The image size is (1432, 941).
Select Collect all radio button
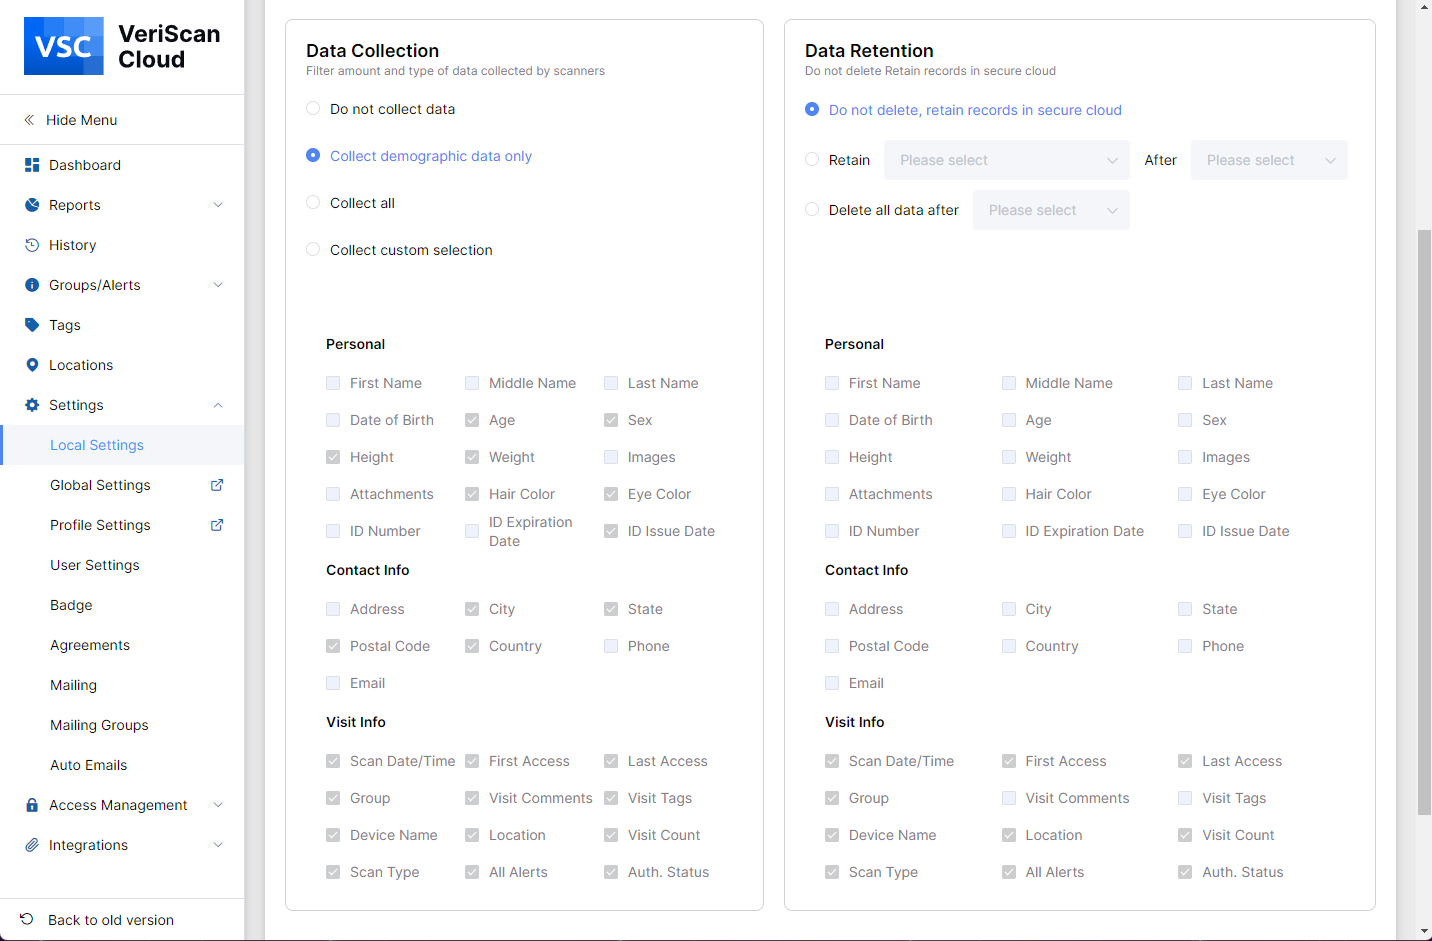pyautogui.click(x=313, y=202)
